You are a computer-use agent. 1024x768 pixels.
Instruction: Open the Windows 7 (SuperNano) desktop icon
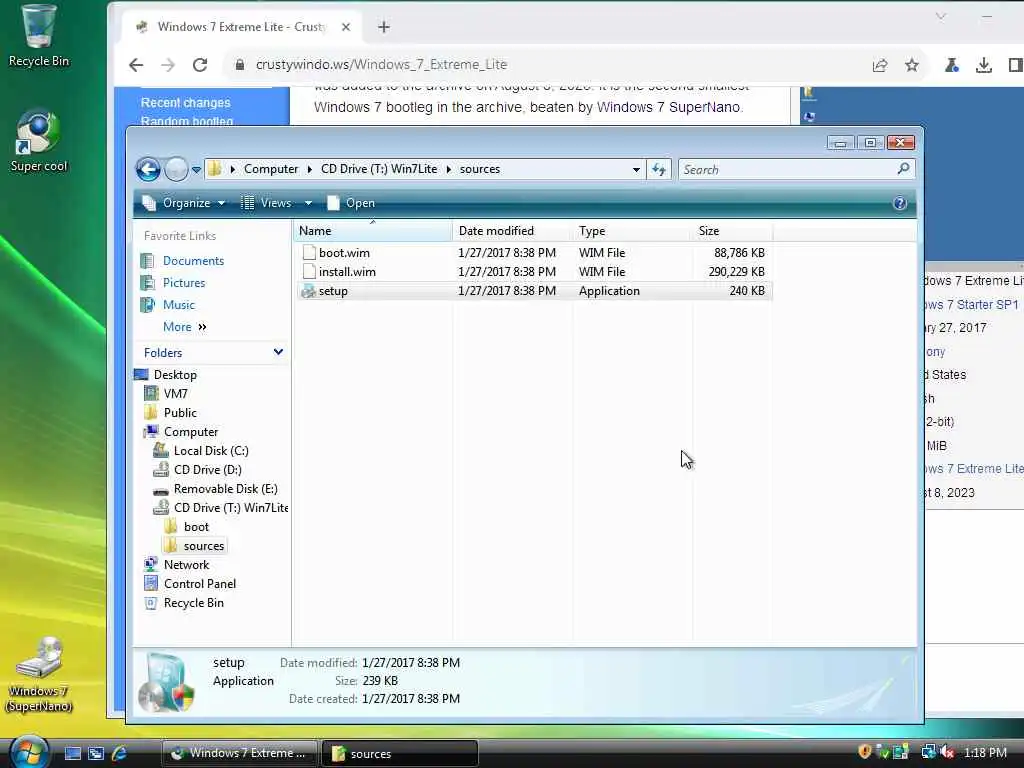pos(39,675)
